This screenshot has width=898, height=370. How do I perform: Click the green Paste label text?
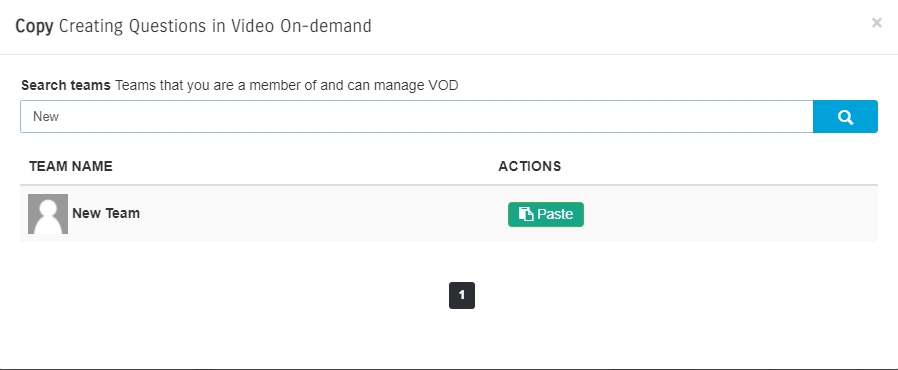tap(555, 214)
